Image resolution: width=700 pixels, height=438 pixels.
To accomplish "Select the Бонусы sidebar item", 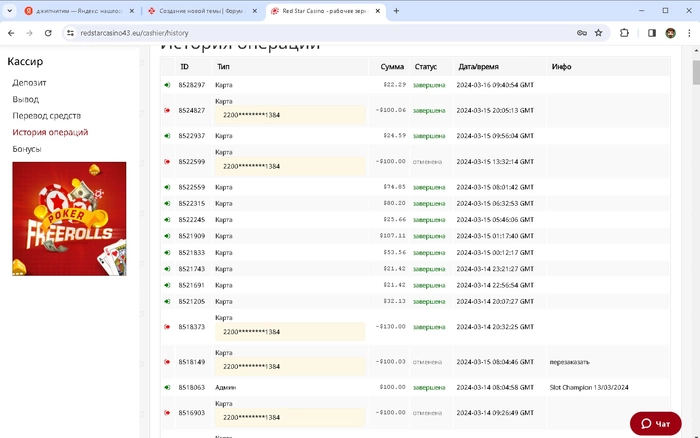I will click(27, 149).
